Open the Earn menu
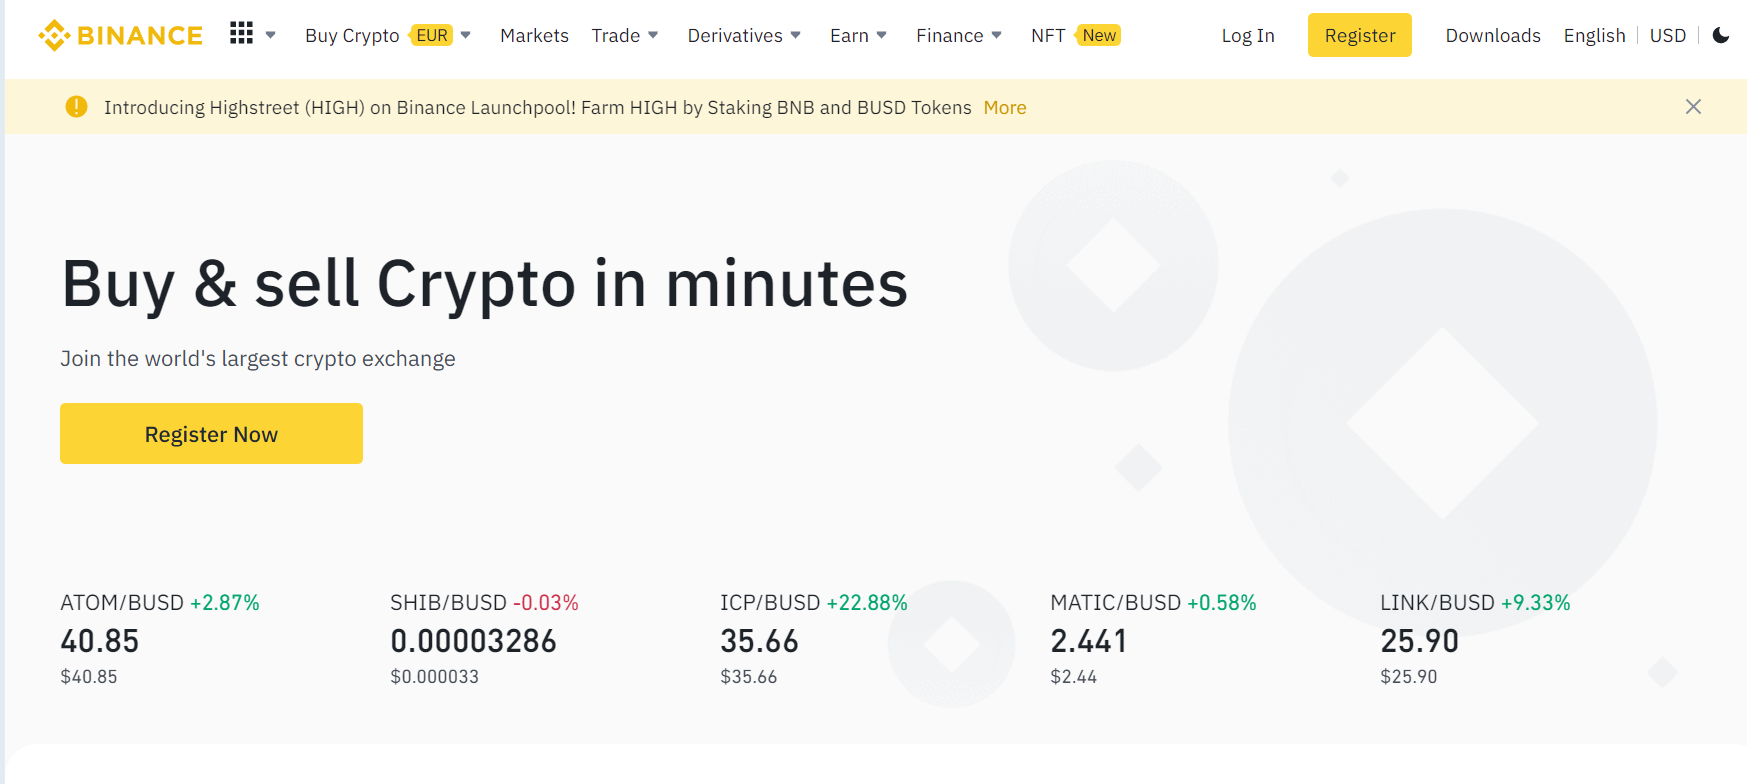The image size is (1747, 784). click(849, 36)
